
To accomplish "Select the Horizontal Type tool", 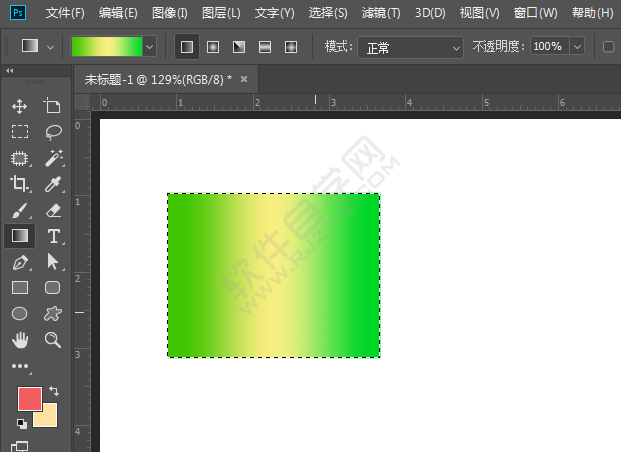I will point(54,236).
